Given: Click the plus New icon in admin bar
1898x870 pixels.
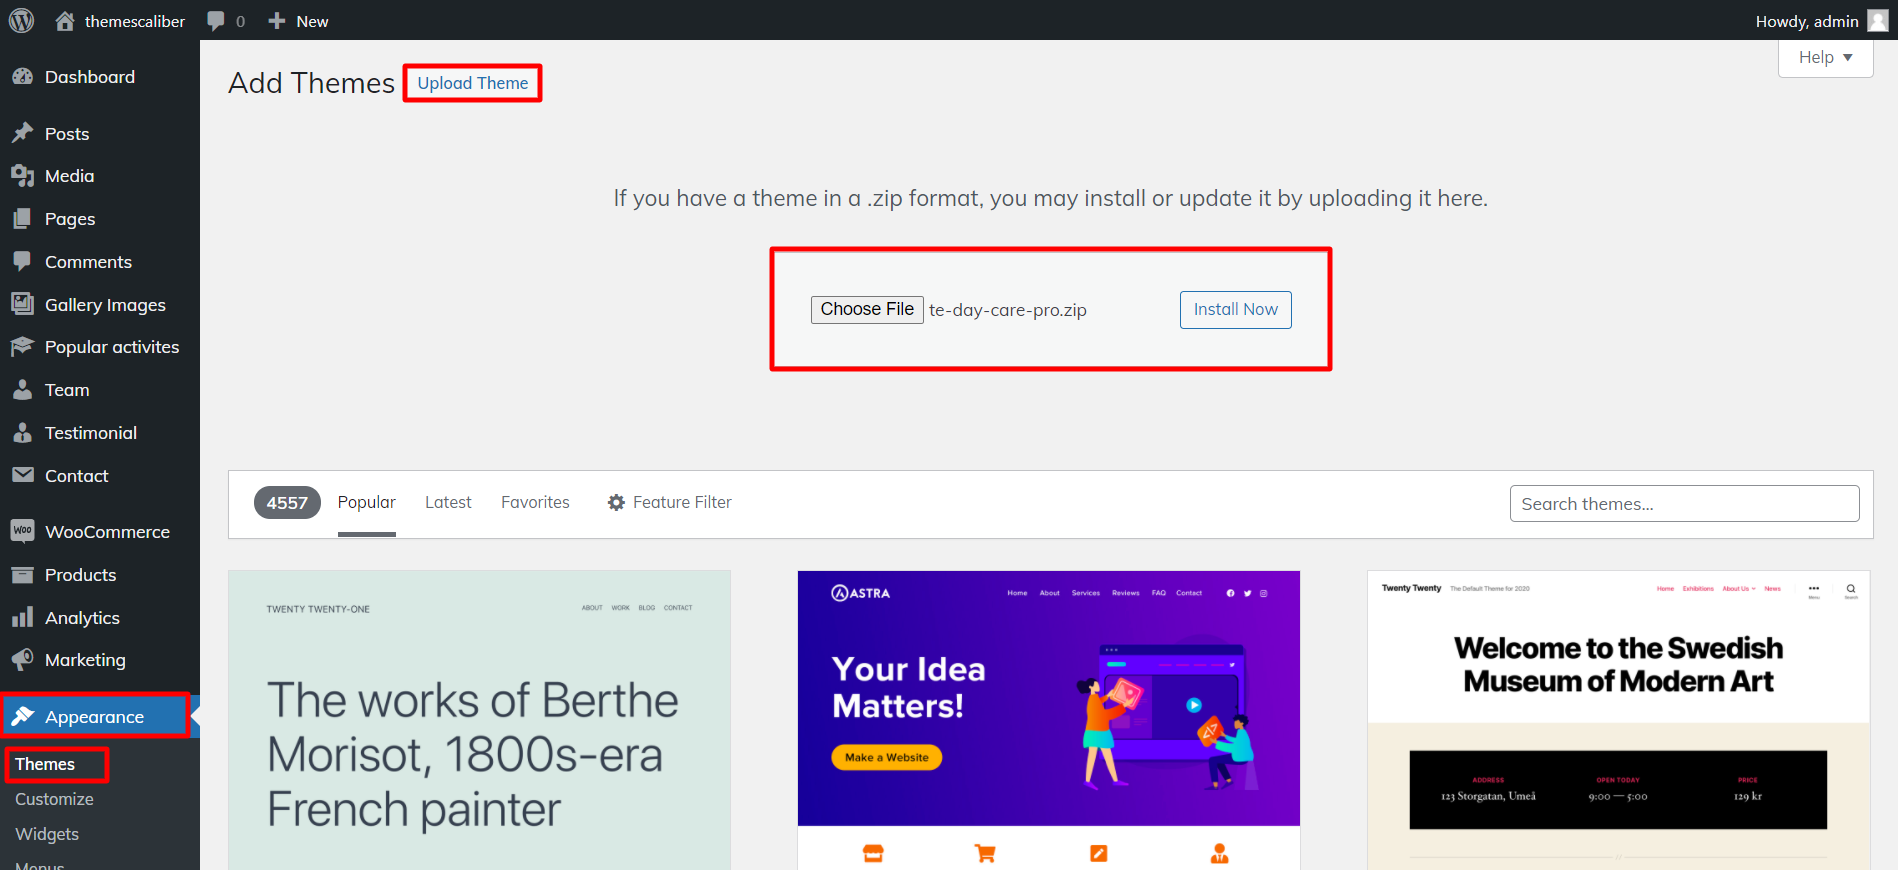Looking at the screenshot, I should 277,21.
